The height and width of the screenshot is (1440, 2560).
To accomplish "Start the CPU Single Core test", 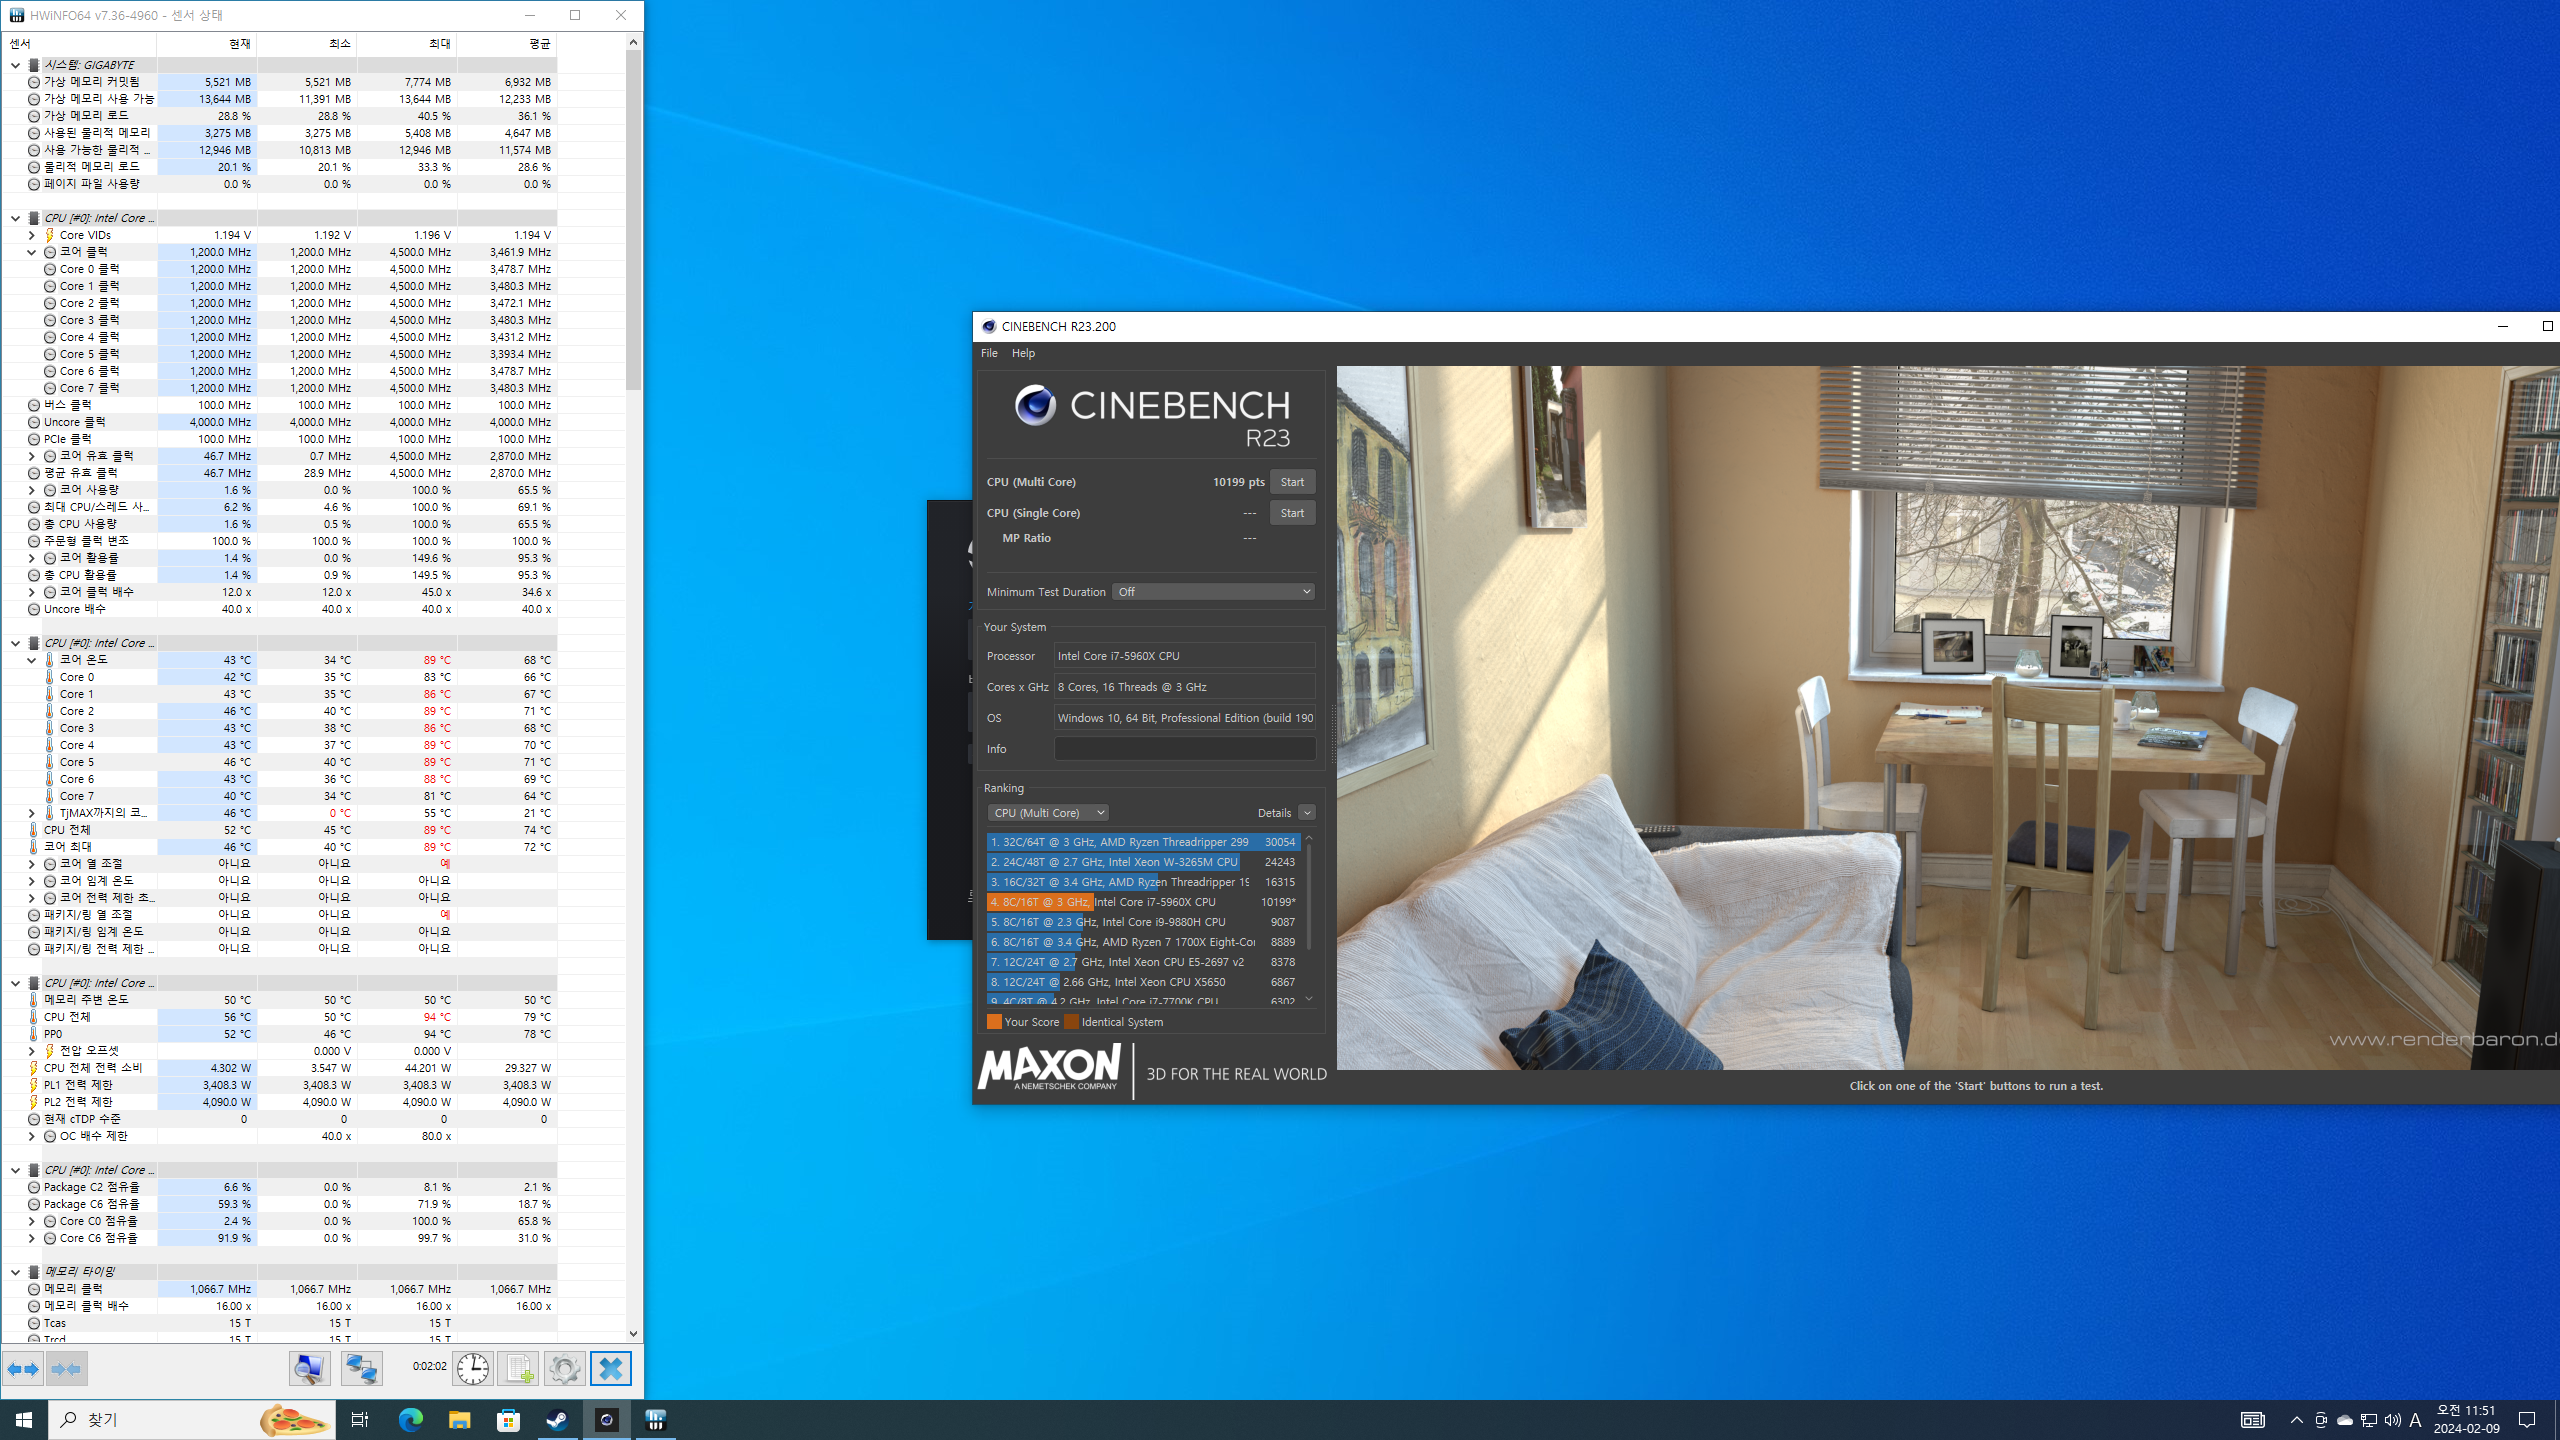I will click(1292, 513).
